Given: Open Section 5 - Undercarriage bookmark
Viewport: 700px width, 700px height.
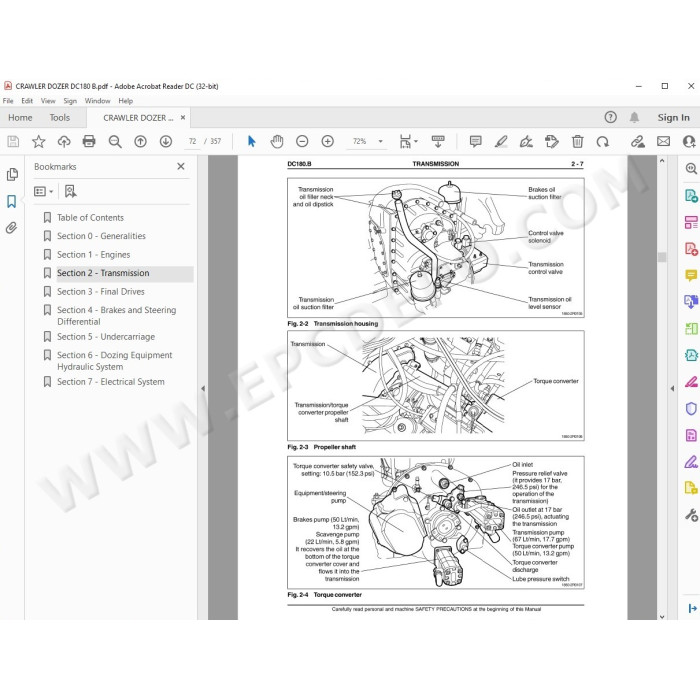Looking at the screenshot, I should click(106, 337).
